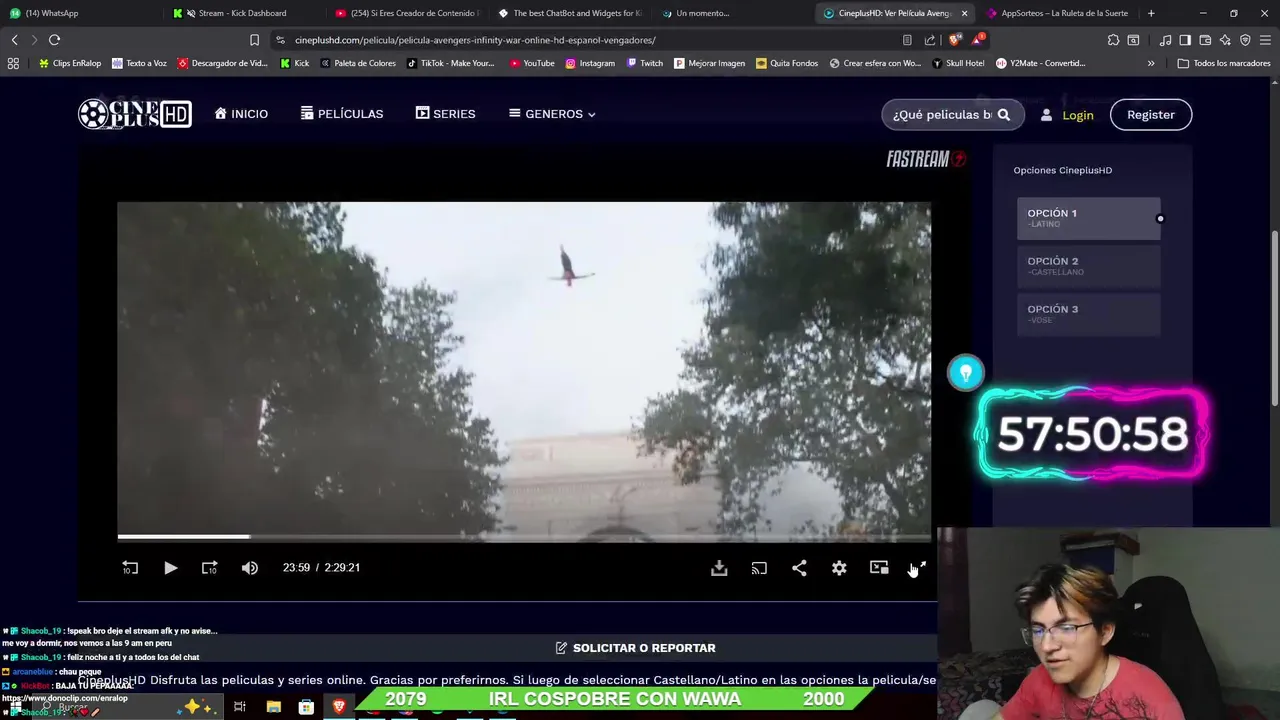The image size is (1280, 720).
Task: Select OPCIÓN 3 VOSE server
Action: click(x=1088, y=314)
